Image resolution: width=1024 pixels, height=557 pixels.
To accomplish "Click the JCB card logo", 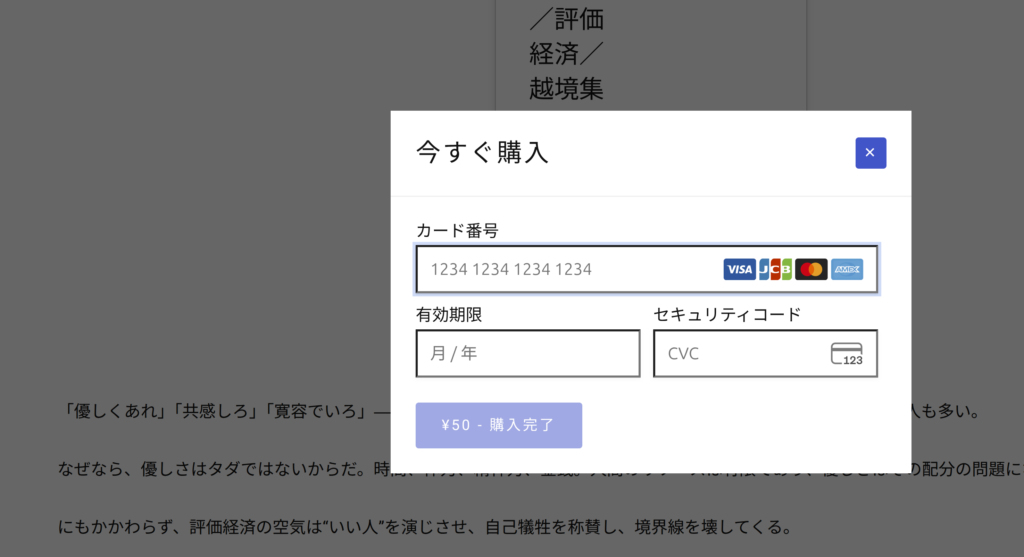I will [x=775, y=269].
